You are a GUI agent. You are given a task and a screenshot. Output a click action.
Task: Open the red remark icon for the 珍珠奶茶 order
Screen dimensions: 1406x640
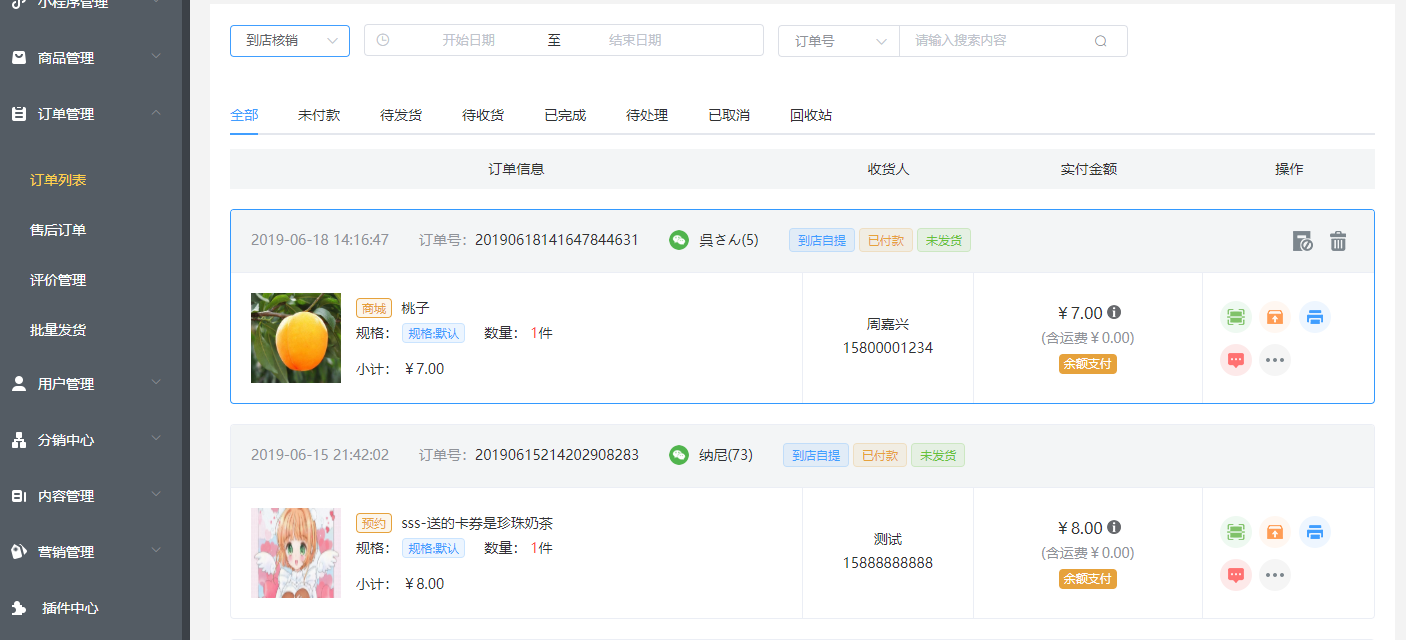click(x=1235, y=575)
